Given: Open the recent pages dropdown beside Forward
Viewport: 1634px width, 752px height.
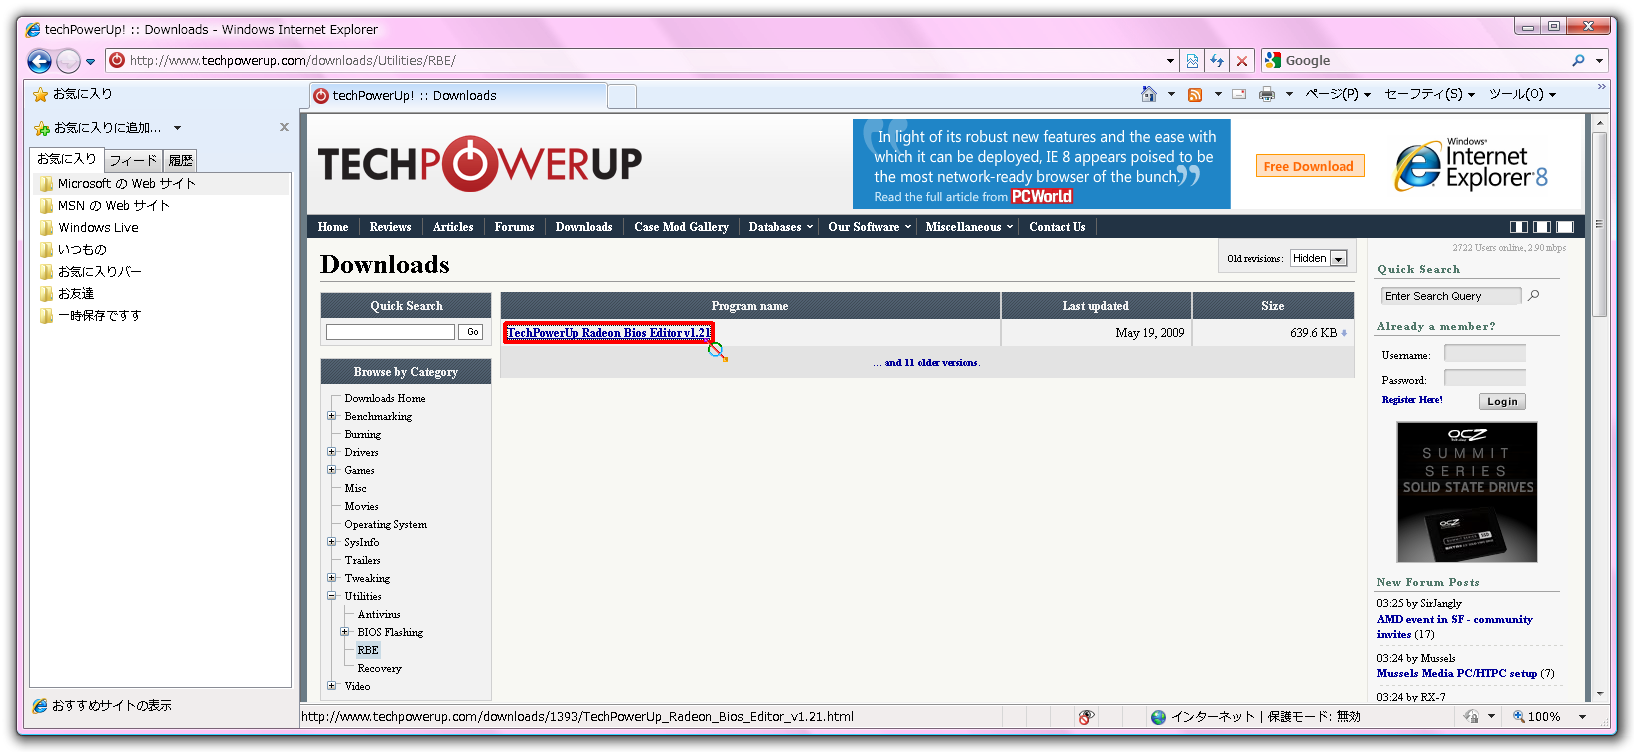Looking at the screenshot, I should pyautogui.click(x=90, y=62).
